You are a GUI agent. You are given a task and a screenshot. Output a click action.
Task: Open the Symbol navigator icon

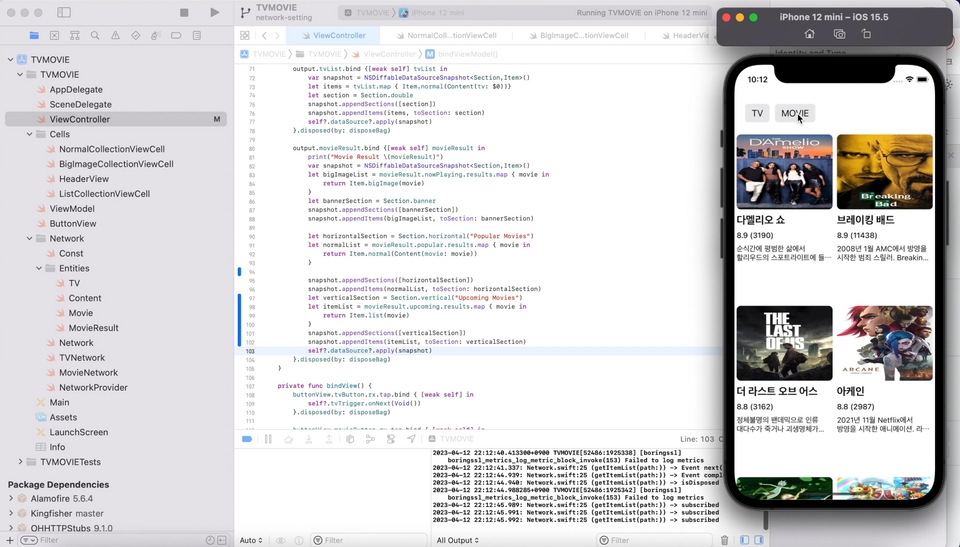click(75, 36)
